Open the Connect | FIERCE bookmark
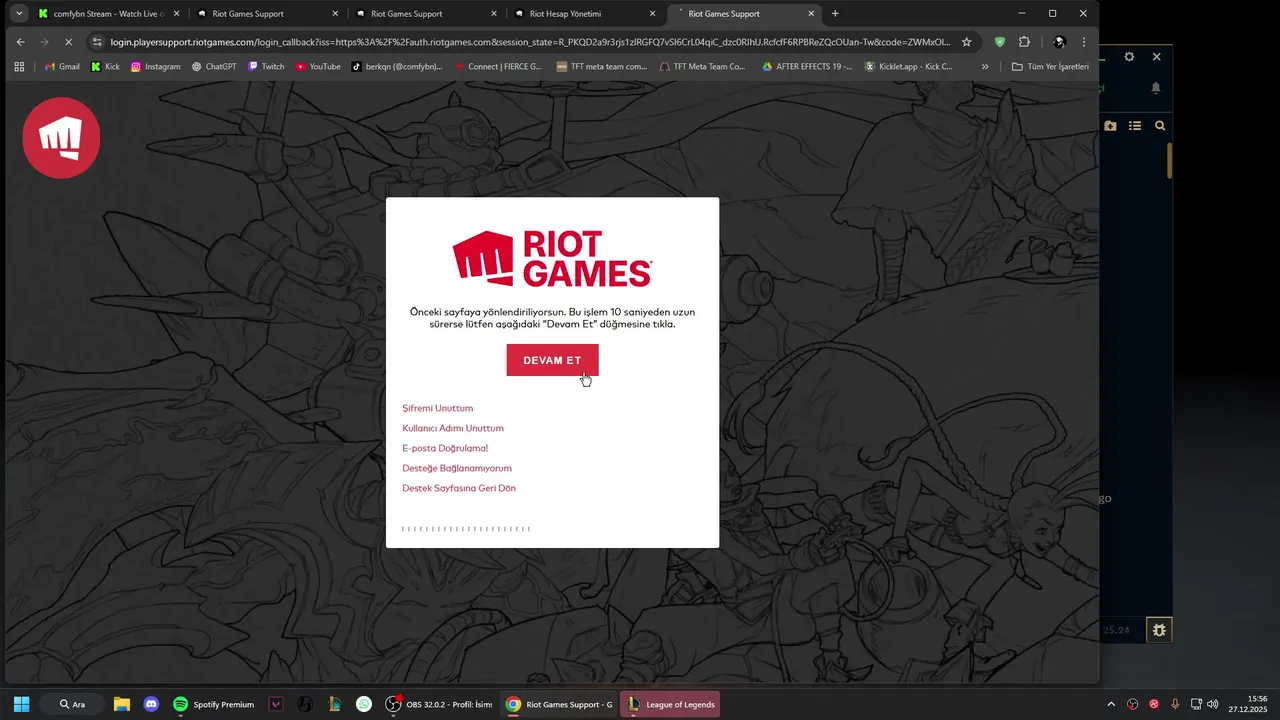 click(x=498, y=67)
